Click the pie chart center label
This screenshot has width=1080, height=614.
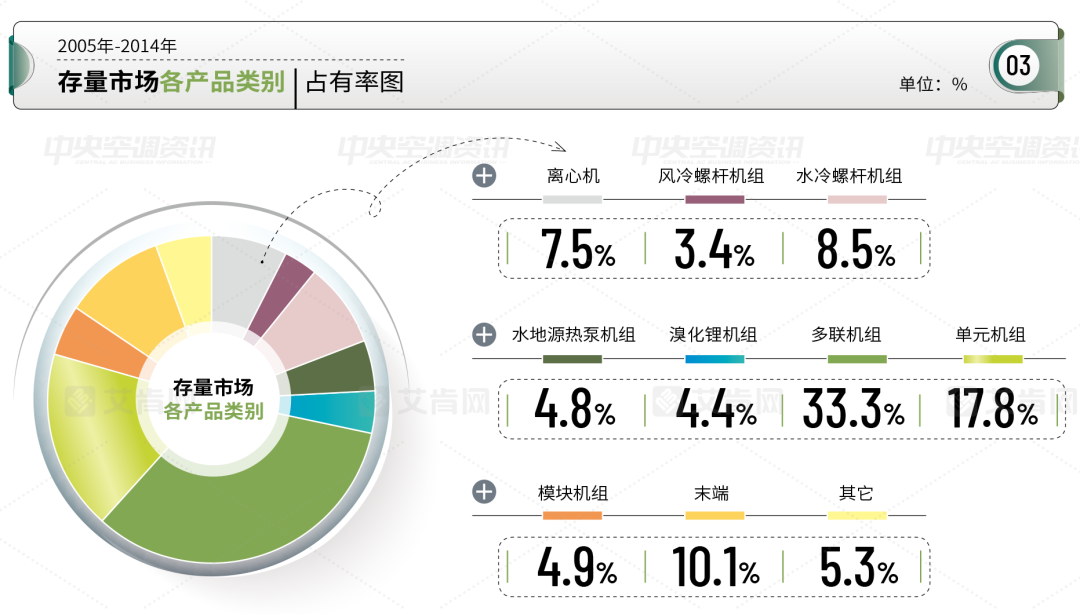(213, 399)
